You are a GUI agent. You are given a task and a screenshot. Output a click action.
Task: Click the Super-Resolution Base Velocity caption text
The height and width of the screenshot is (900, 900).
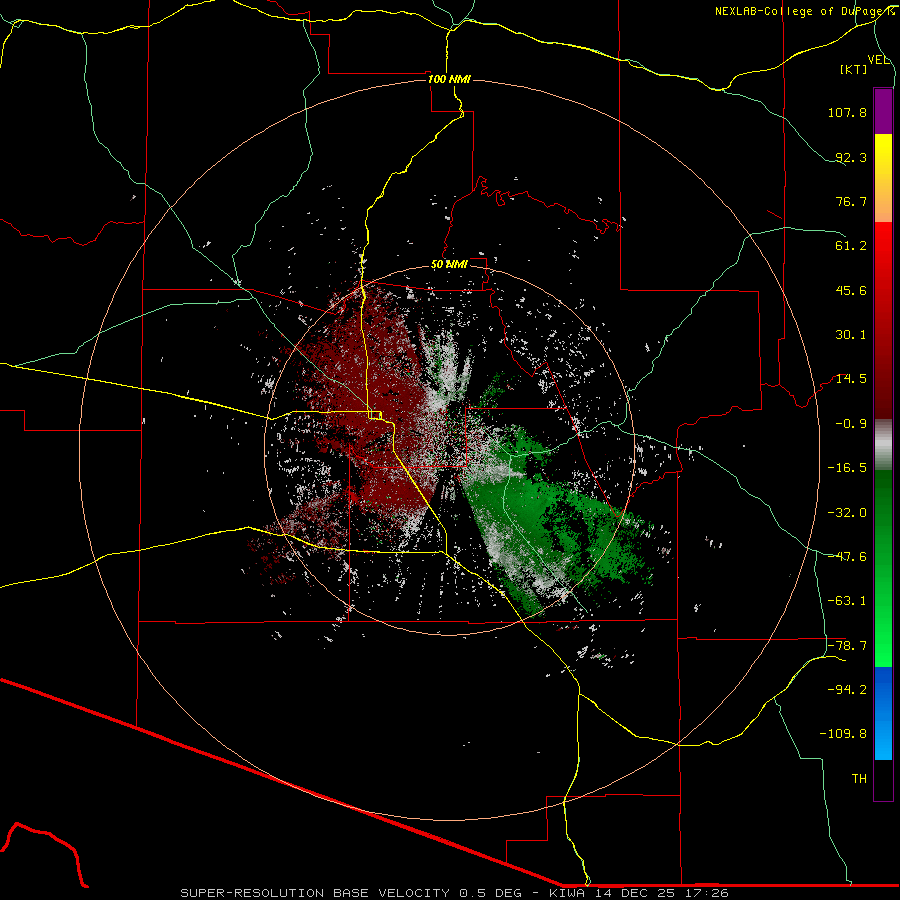coord(454,893)
